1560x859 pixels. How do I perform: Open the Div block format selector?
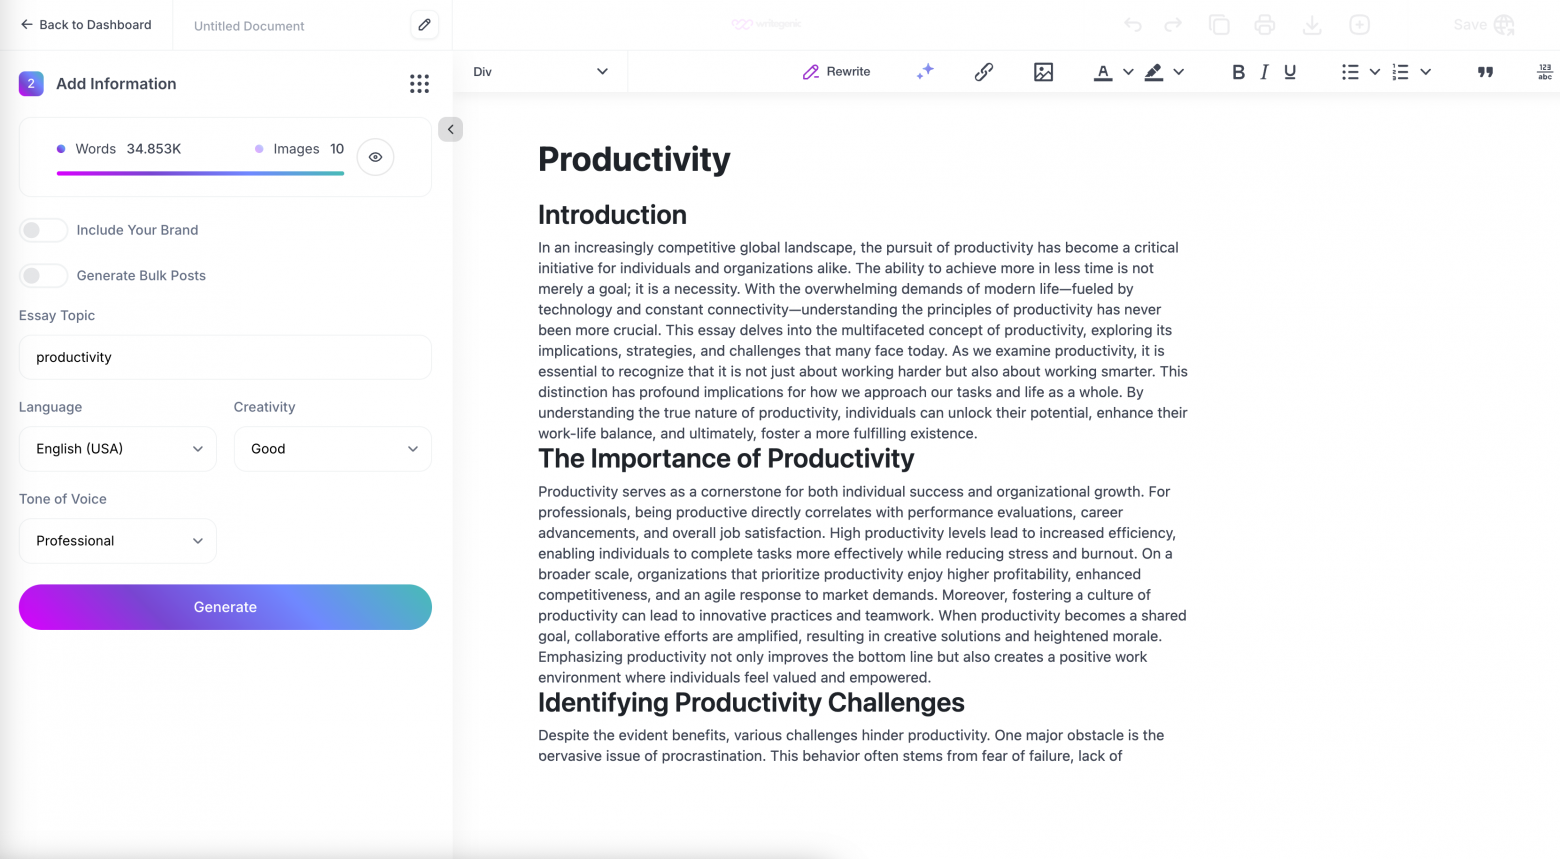pos(540,72)
